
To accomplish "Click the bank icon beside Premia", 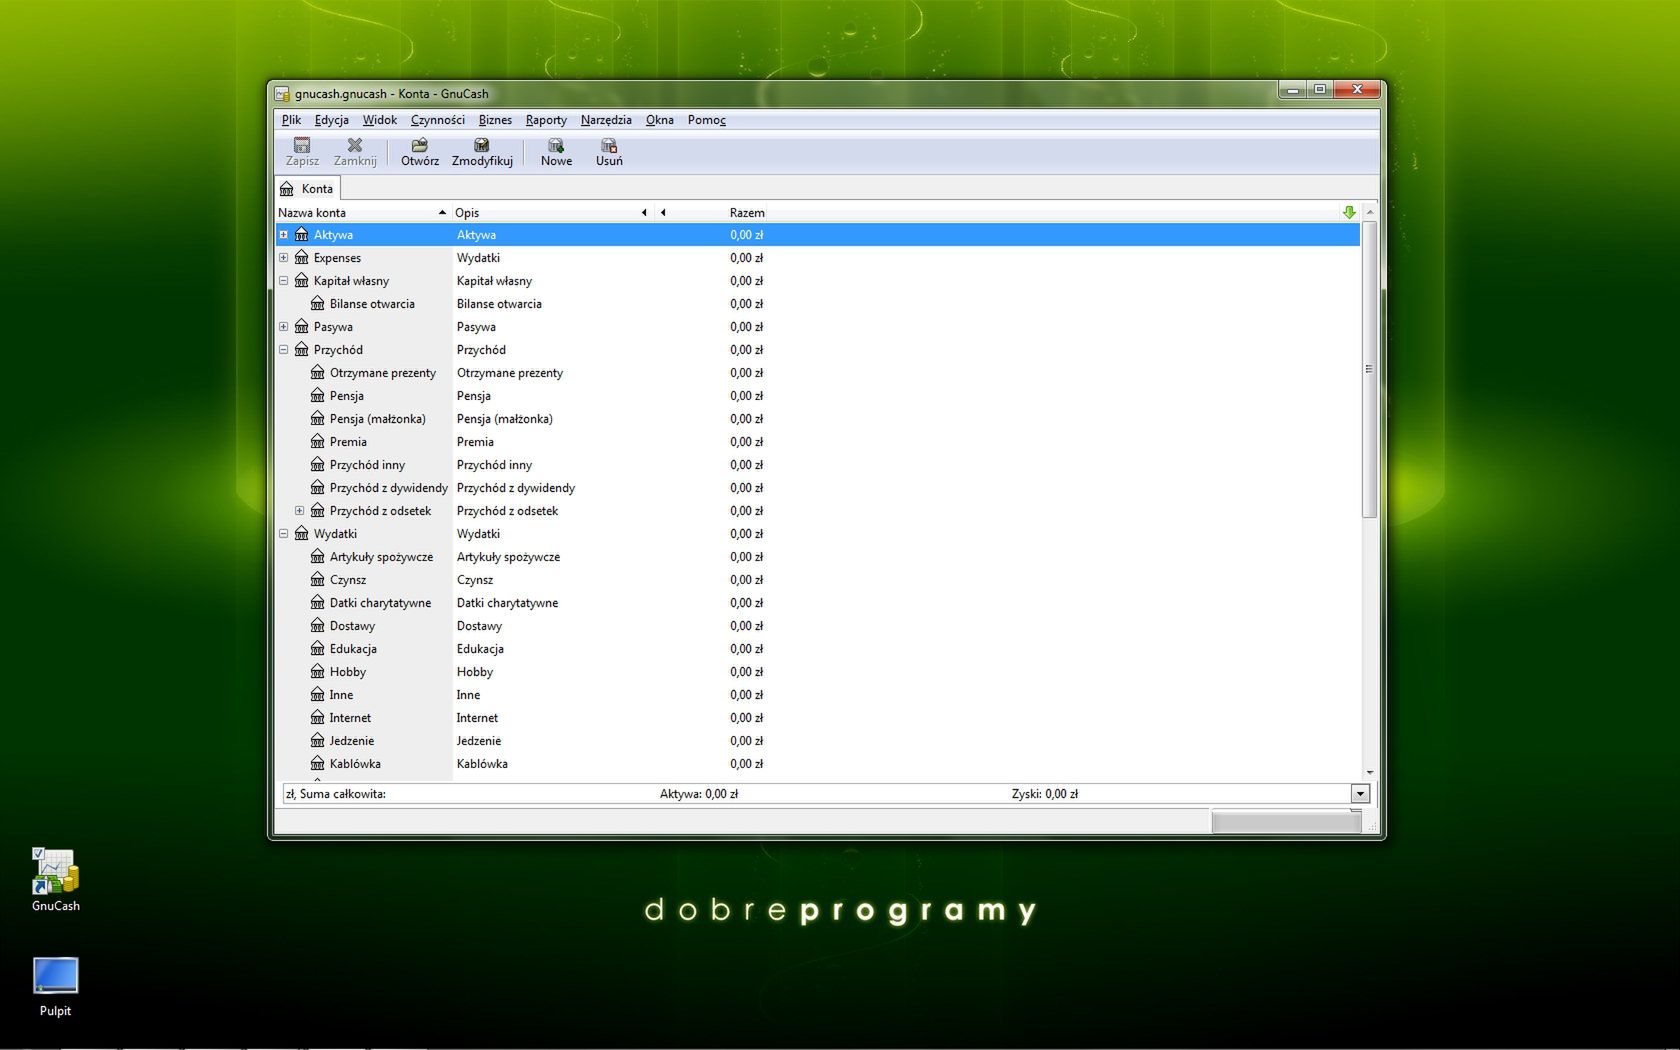I will click(317, 442).
